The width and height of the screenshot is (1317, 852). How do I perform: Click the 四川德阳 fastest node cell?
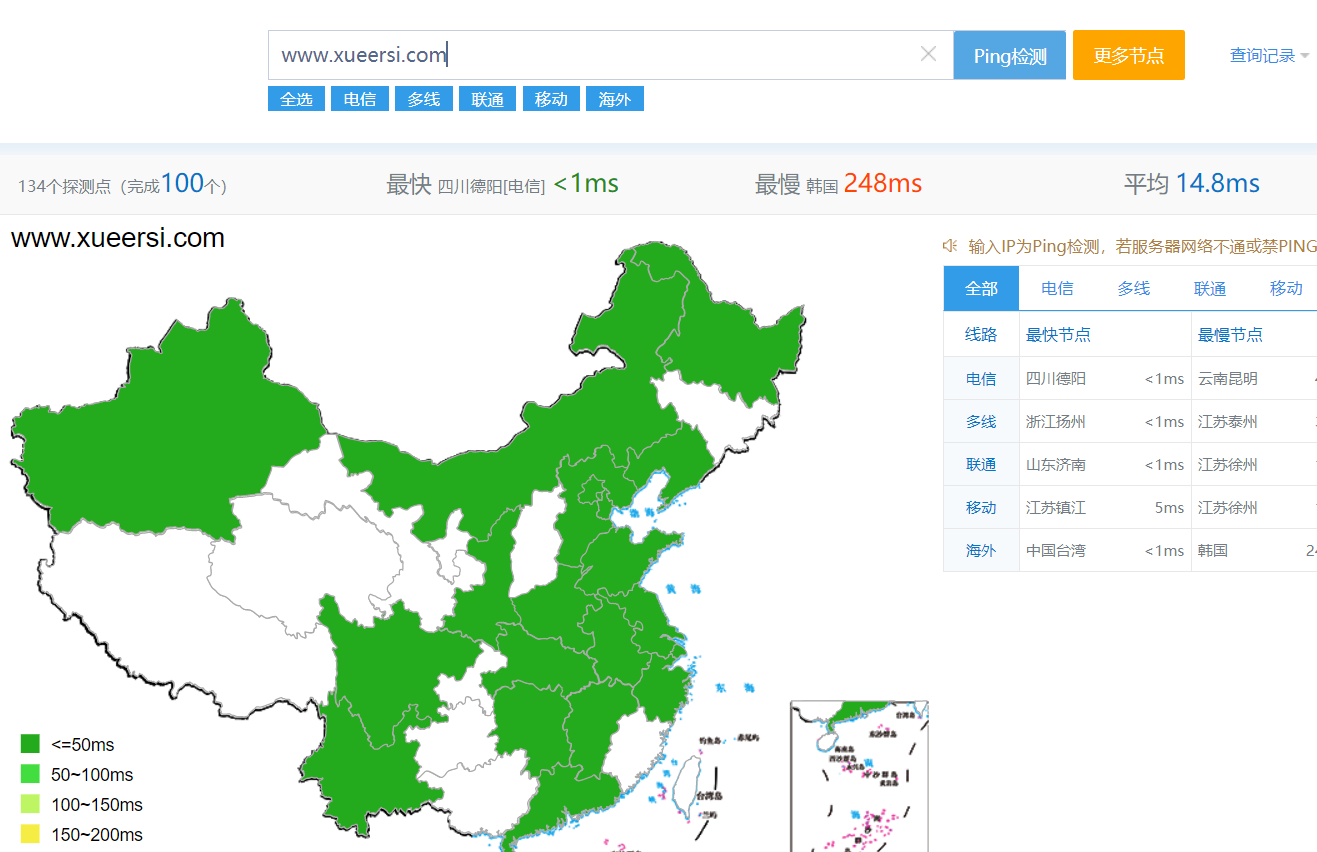click(1056, 379)
